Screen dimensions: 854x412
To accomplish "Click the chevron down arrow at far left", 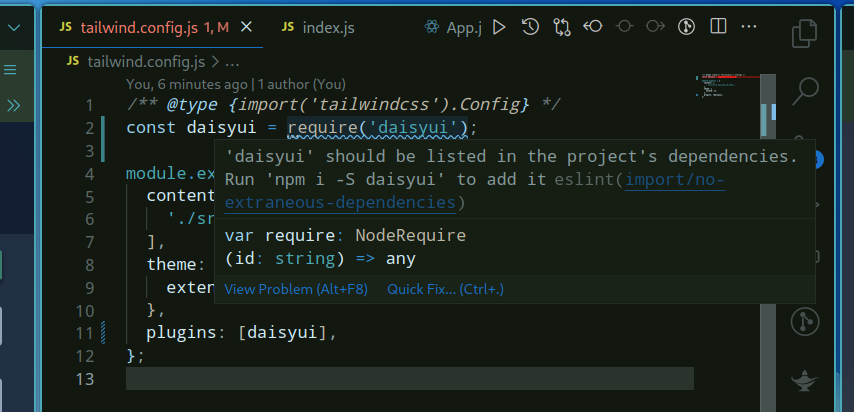I will point(14,29).
